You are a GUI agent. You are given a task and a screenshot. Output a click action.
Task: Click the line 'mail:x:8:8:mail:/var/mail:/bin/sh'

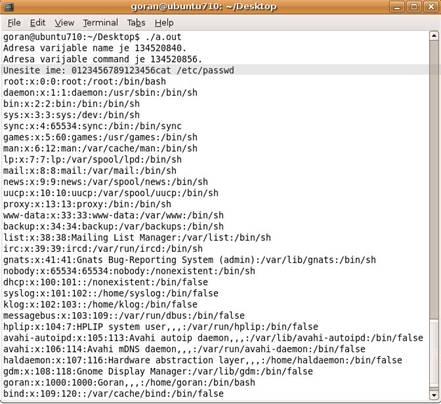coord(90,171)
